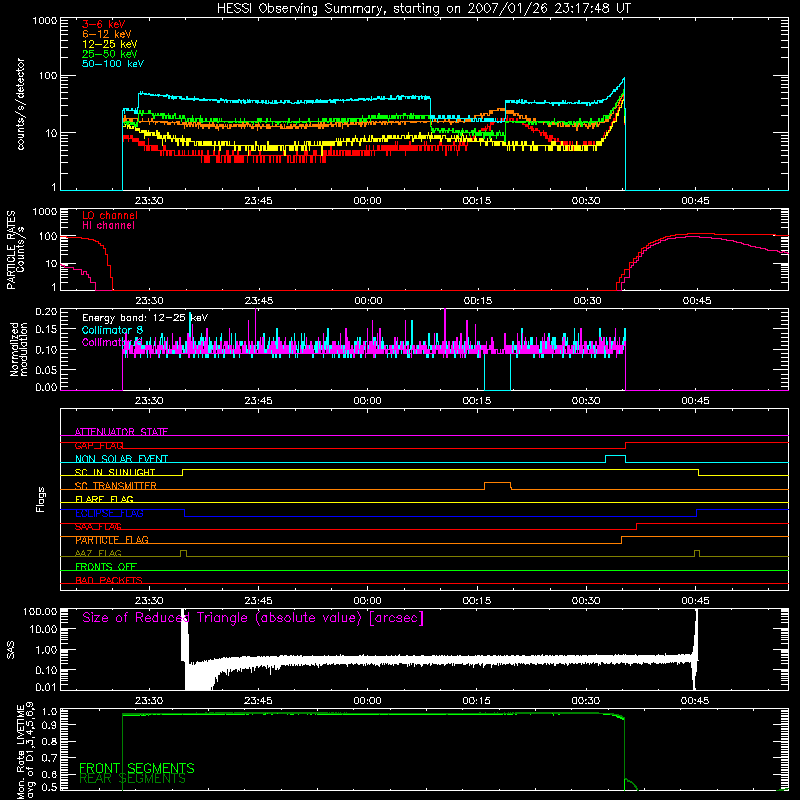Select the cyan 50-100 keV legend entry
The width and height of the screenshot is (800, 800).
pos(113,64)
